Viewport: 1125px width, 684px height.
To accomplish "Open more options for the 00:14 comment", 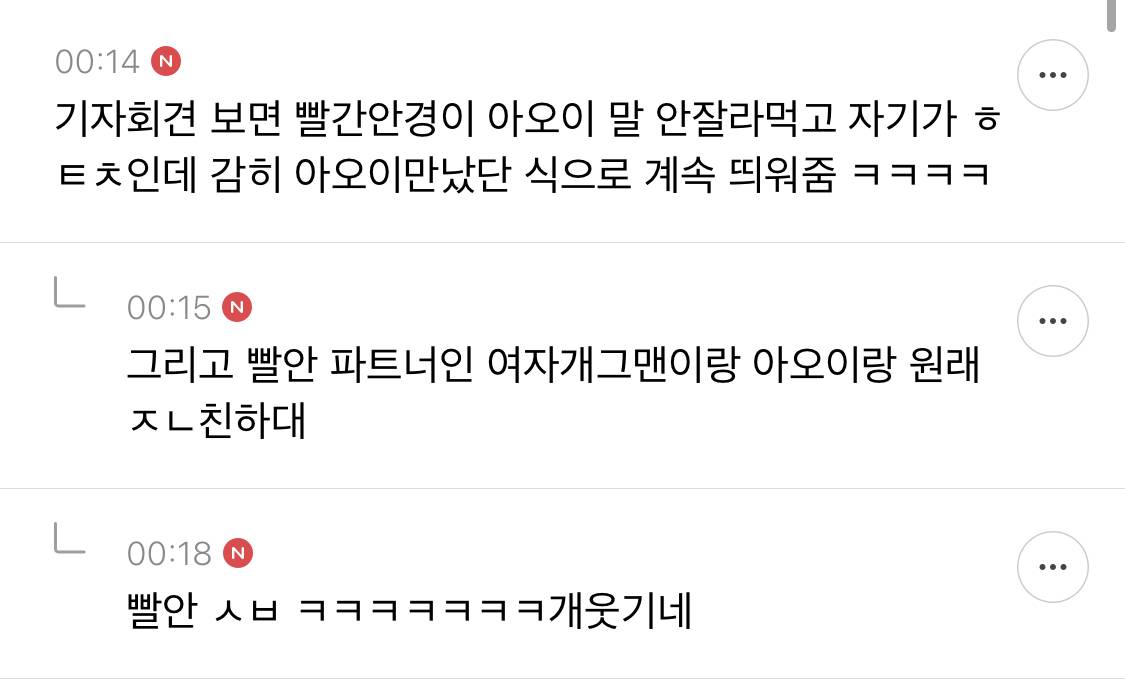I will pyautogui.click(x=1053, y=75).
